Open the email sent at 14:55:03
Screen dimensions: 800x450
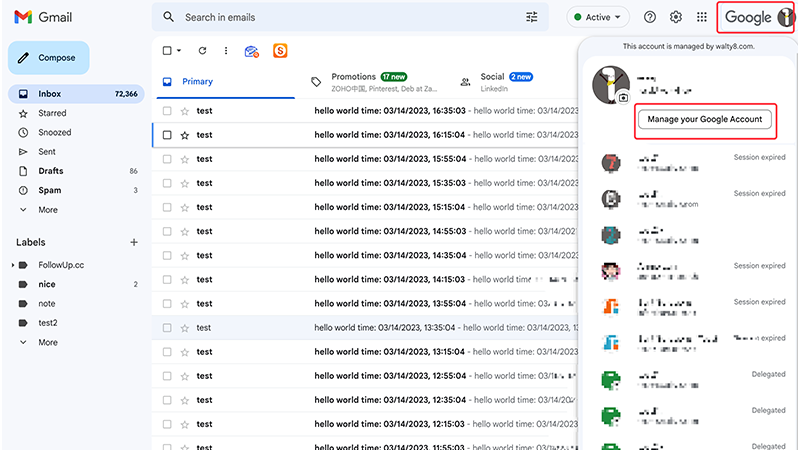pos(365,231)
